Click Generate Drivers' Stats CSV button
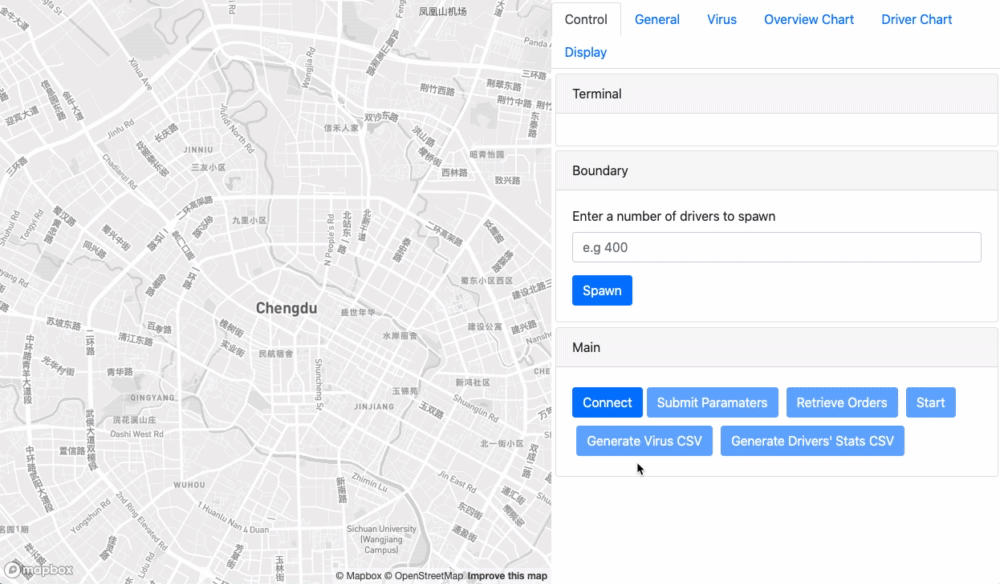The height and width of the screenshot is (584, 1000). pyautogui.click(x=812, y=441)
